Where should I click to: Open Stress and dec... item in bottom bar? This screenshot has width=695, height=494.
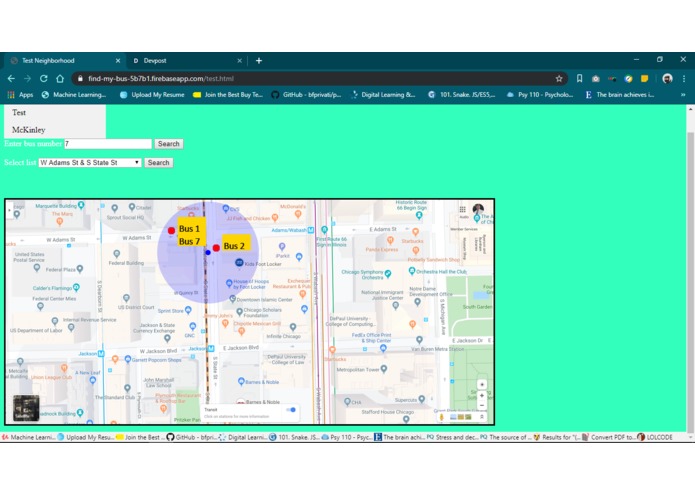click(x=452, y=437)
